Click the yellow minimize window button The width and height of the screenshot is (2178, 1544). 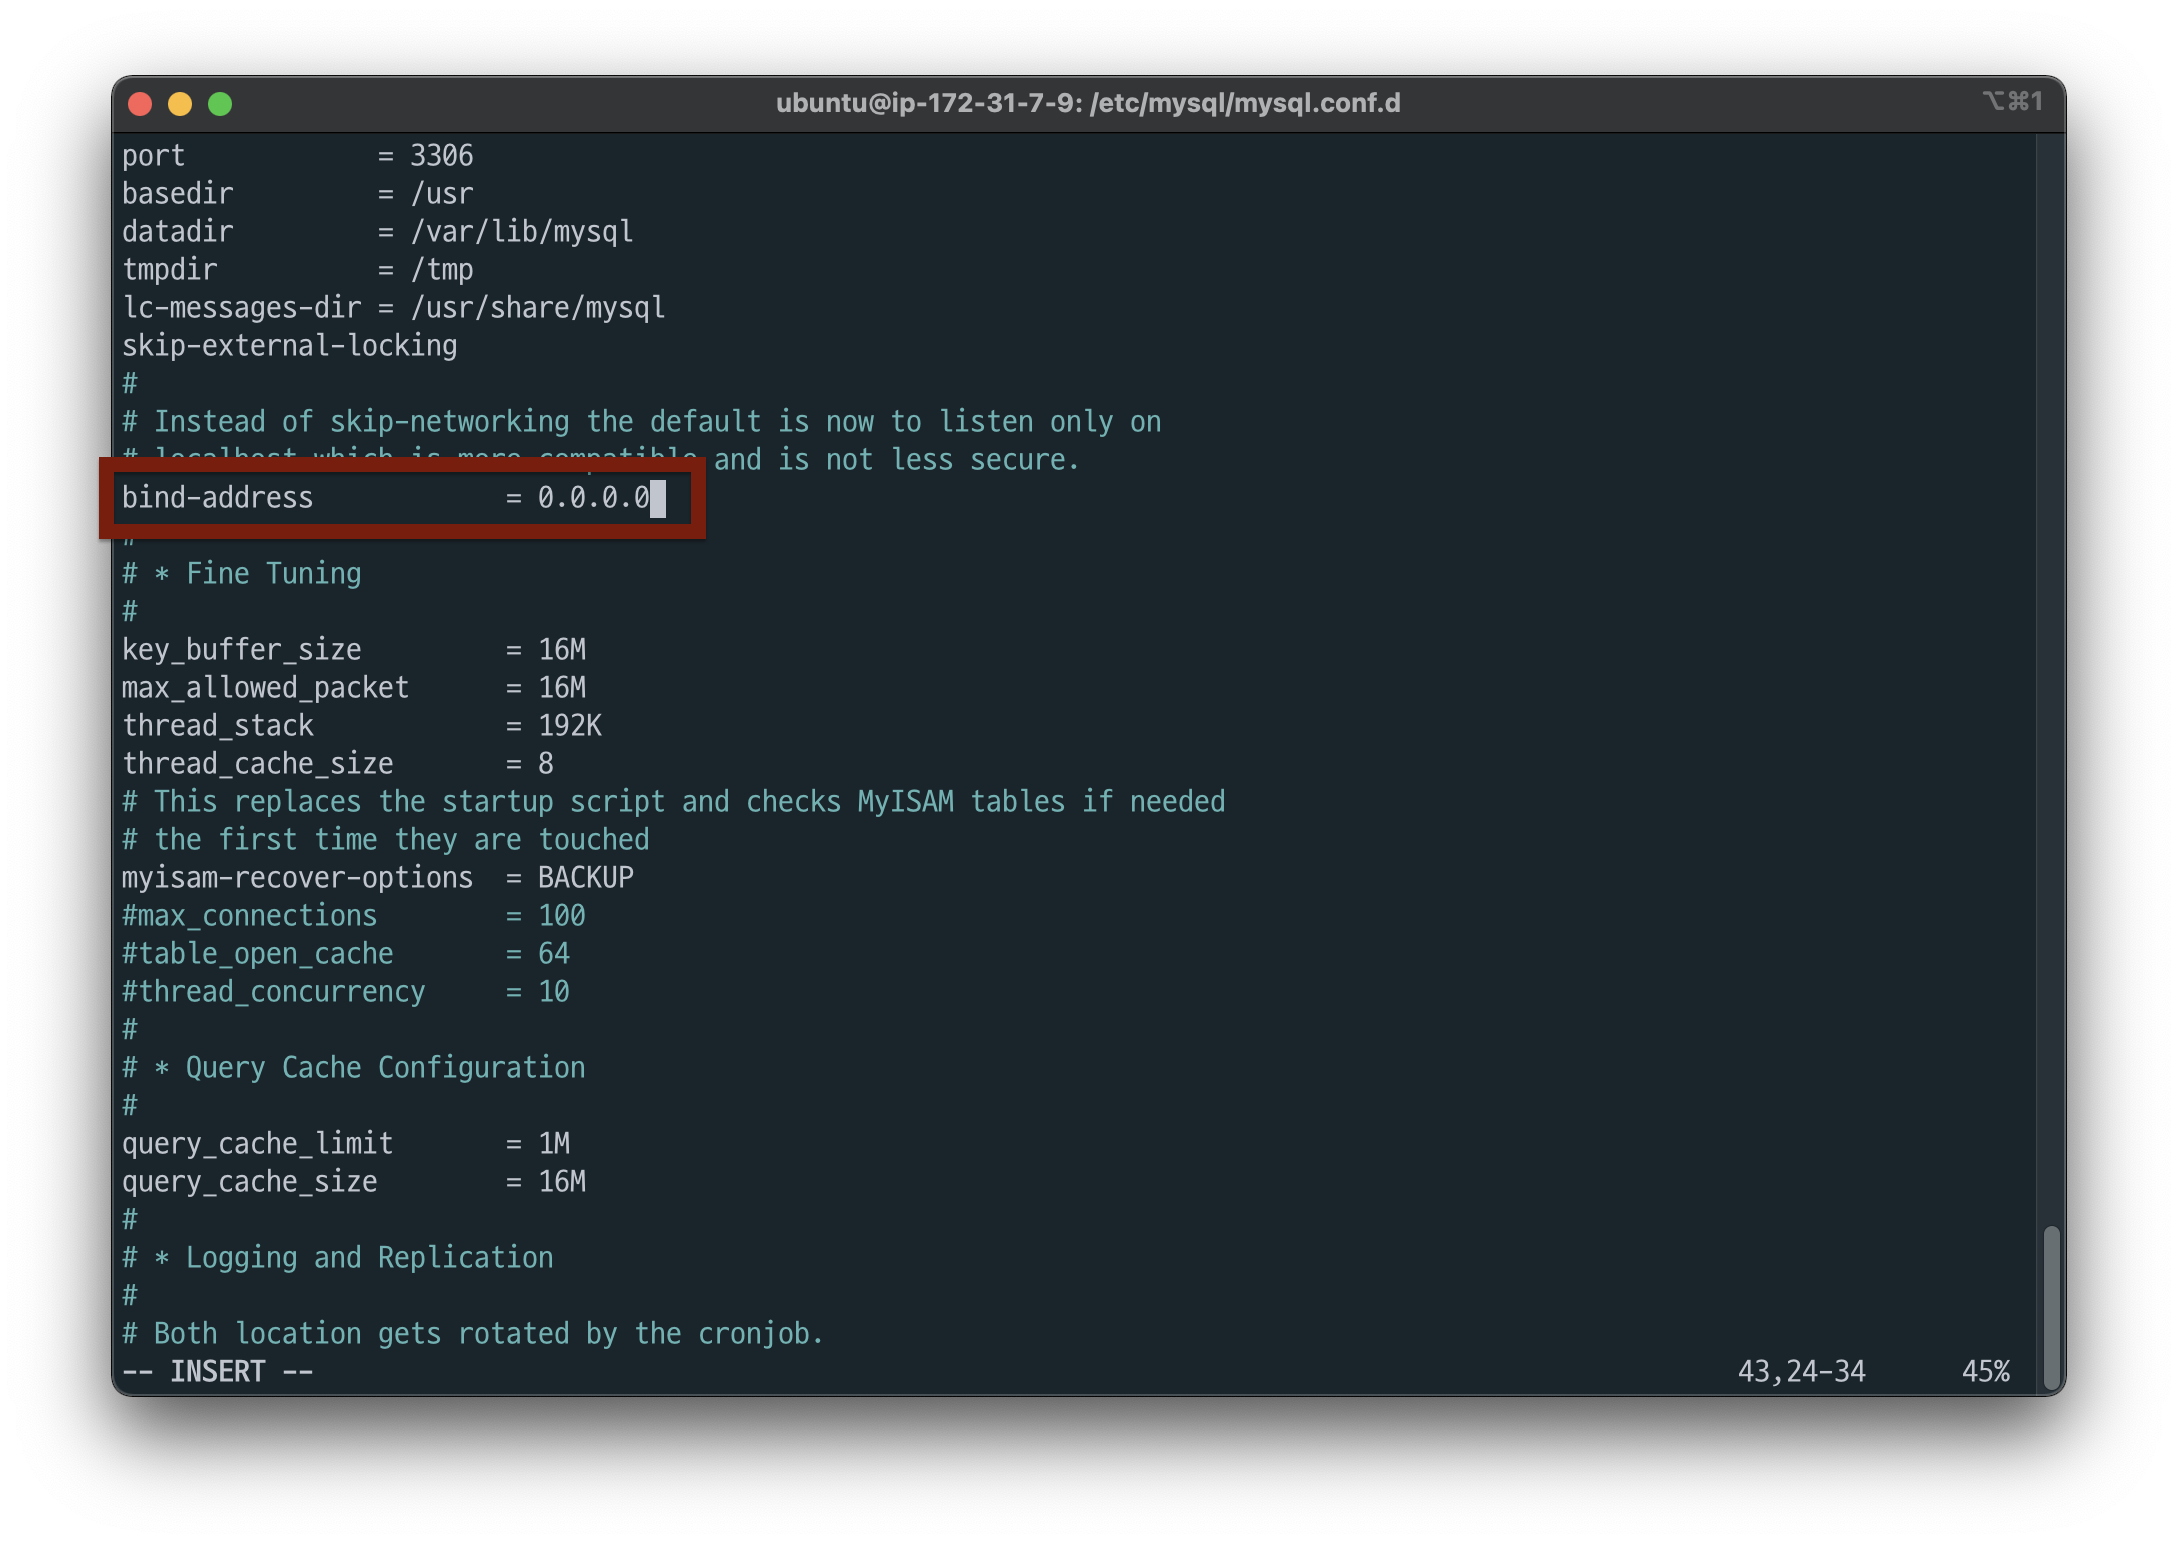tap(180, 104)
